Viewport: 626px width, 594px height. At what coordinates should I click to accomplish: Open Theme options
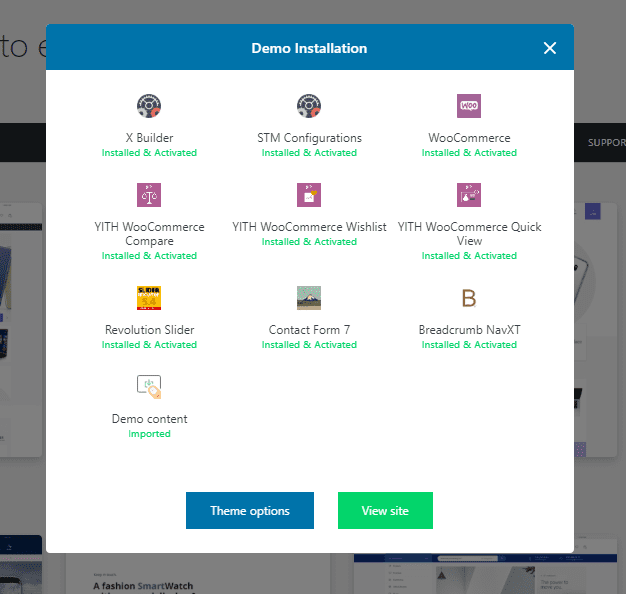click(250, 510)
